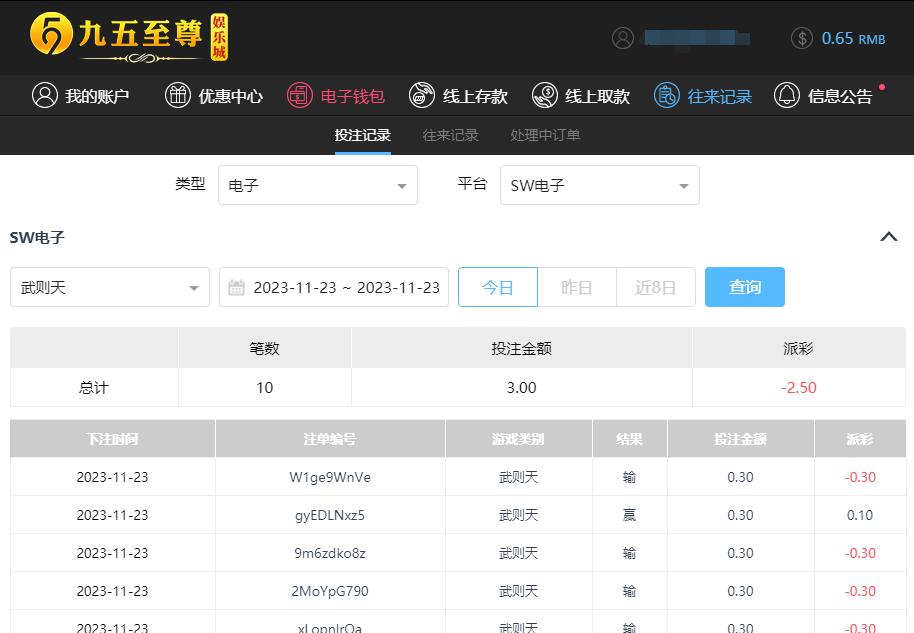Image resolution: width=914 pixels, height=633 pixels.
Task: Click the 信息公告 bell icon
Action: pos(787,96)
